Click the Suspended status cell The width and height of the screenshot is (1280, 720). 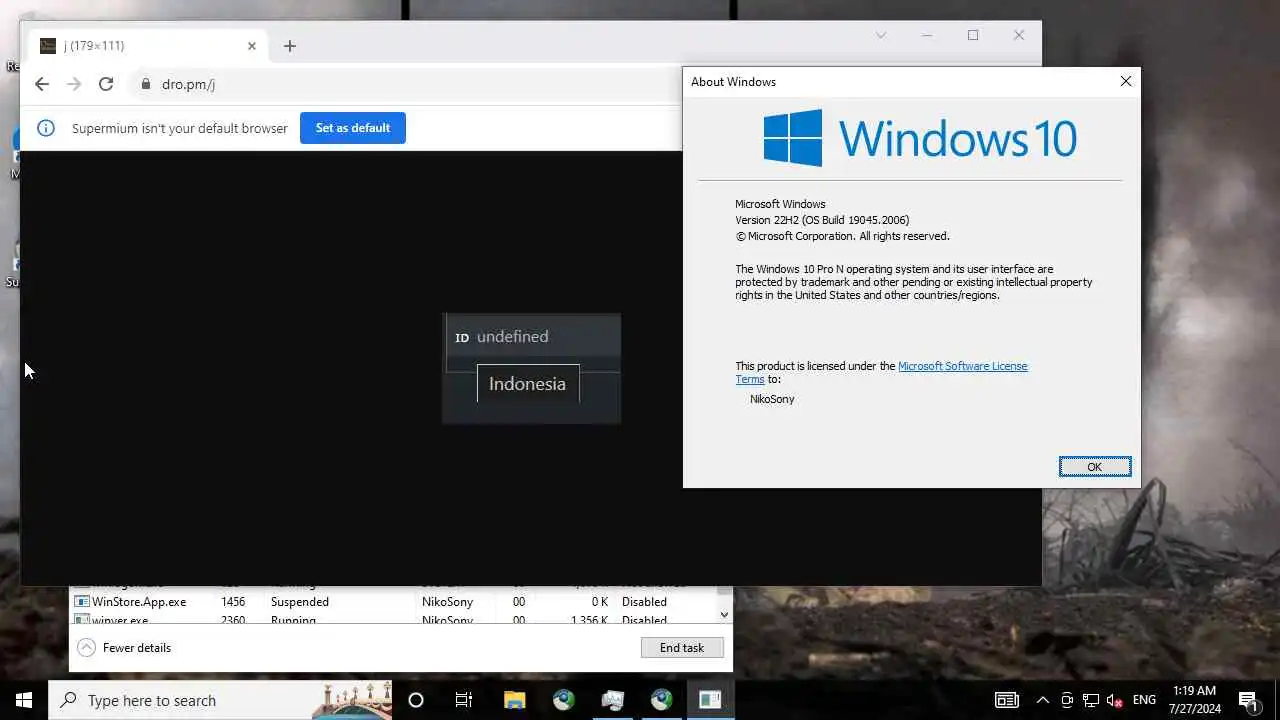[x=300, y=602]
